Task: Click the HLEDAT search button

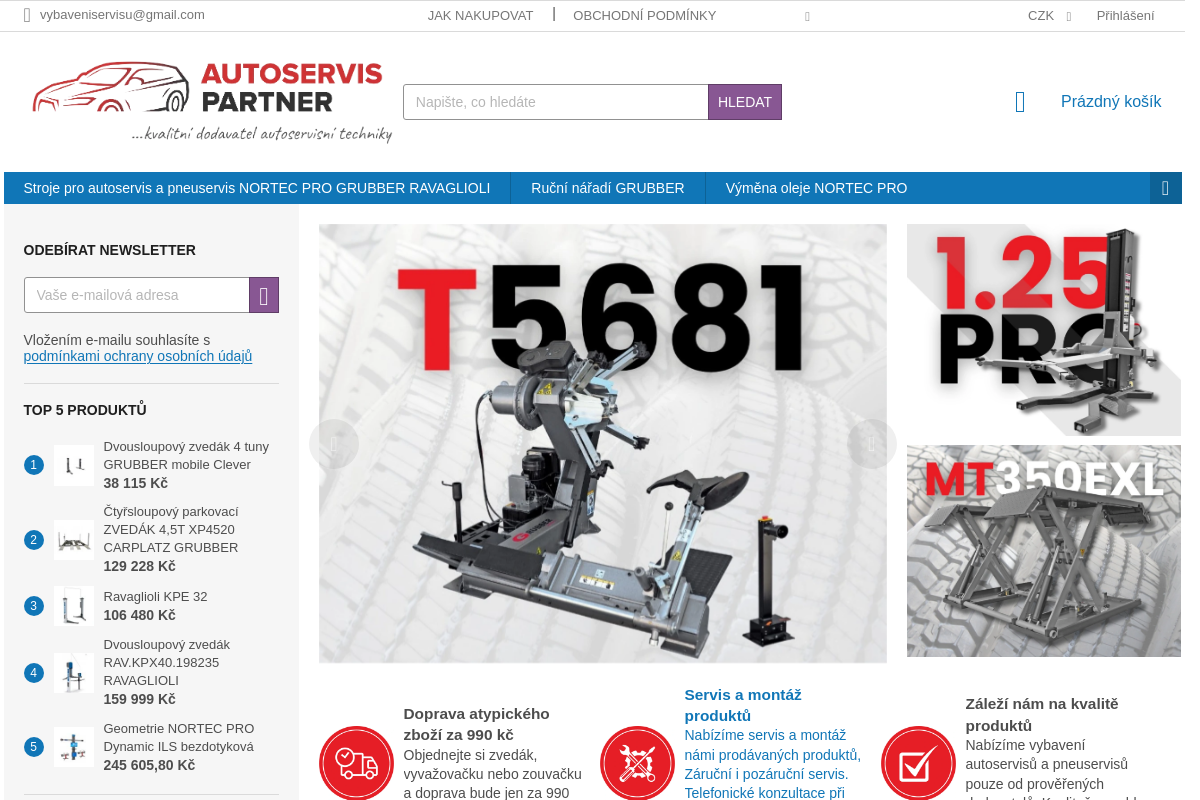Action: 744,101
